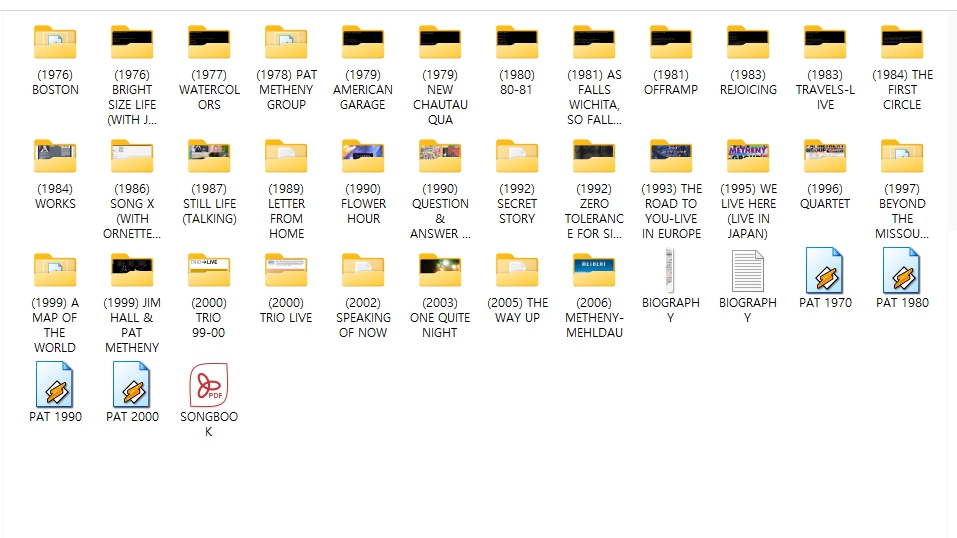The width and height of the screenshot is (957, 538).
Task: Select the BIOGRAPHY tall image thumbnail file
Action: tap(671, 271)
